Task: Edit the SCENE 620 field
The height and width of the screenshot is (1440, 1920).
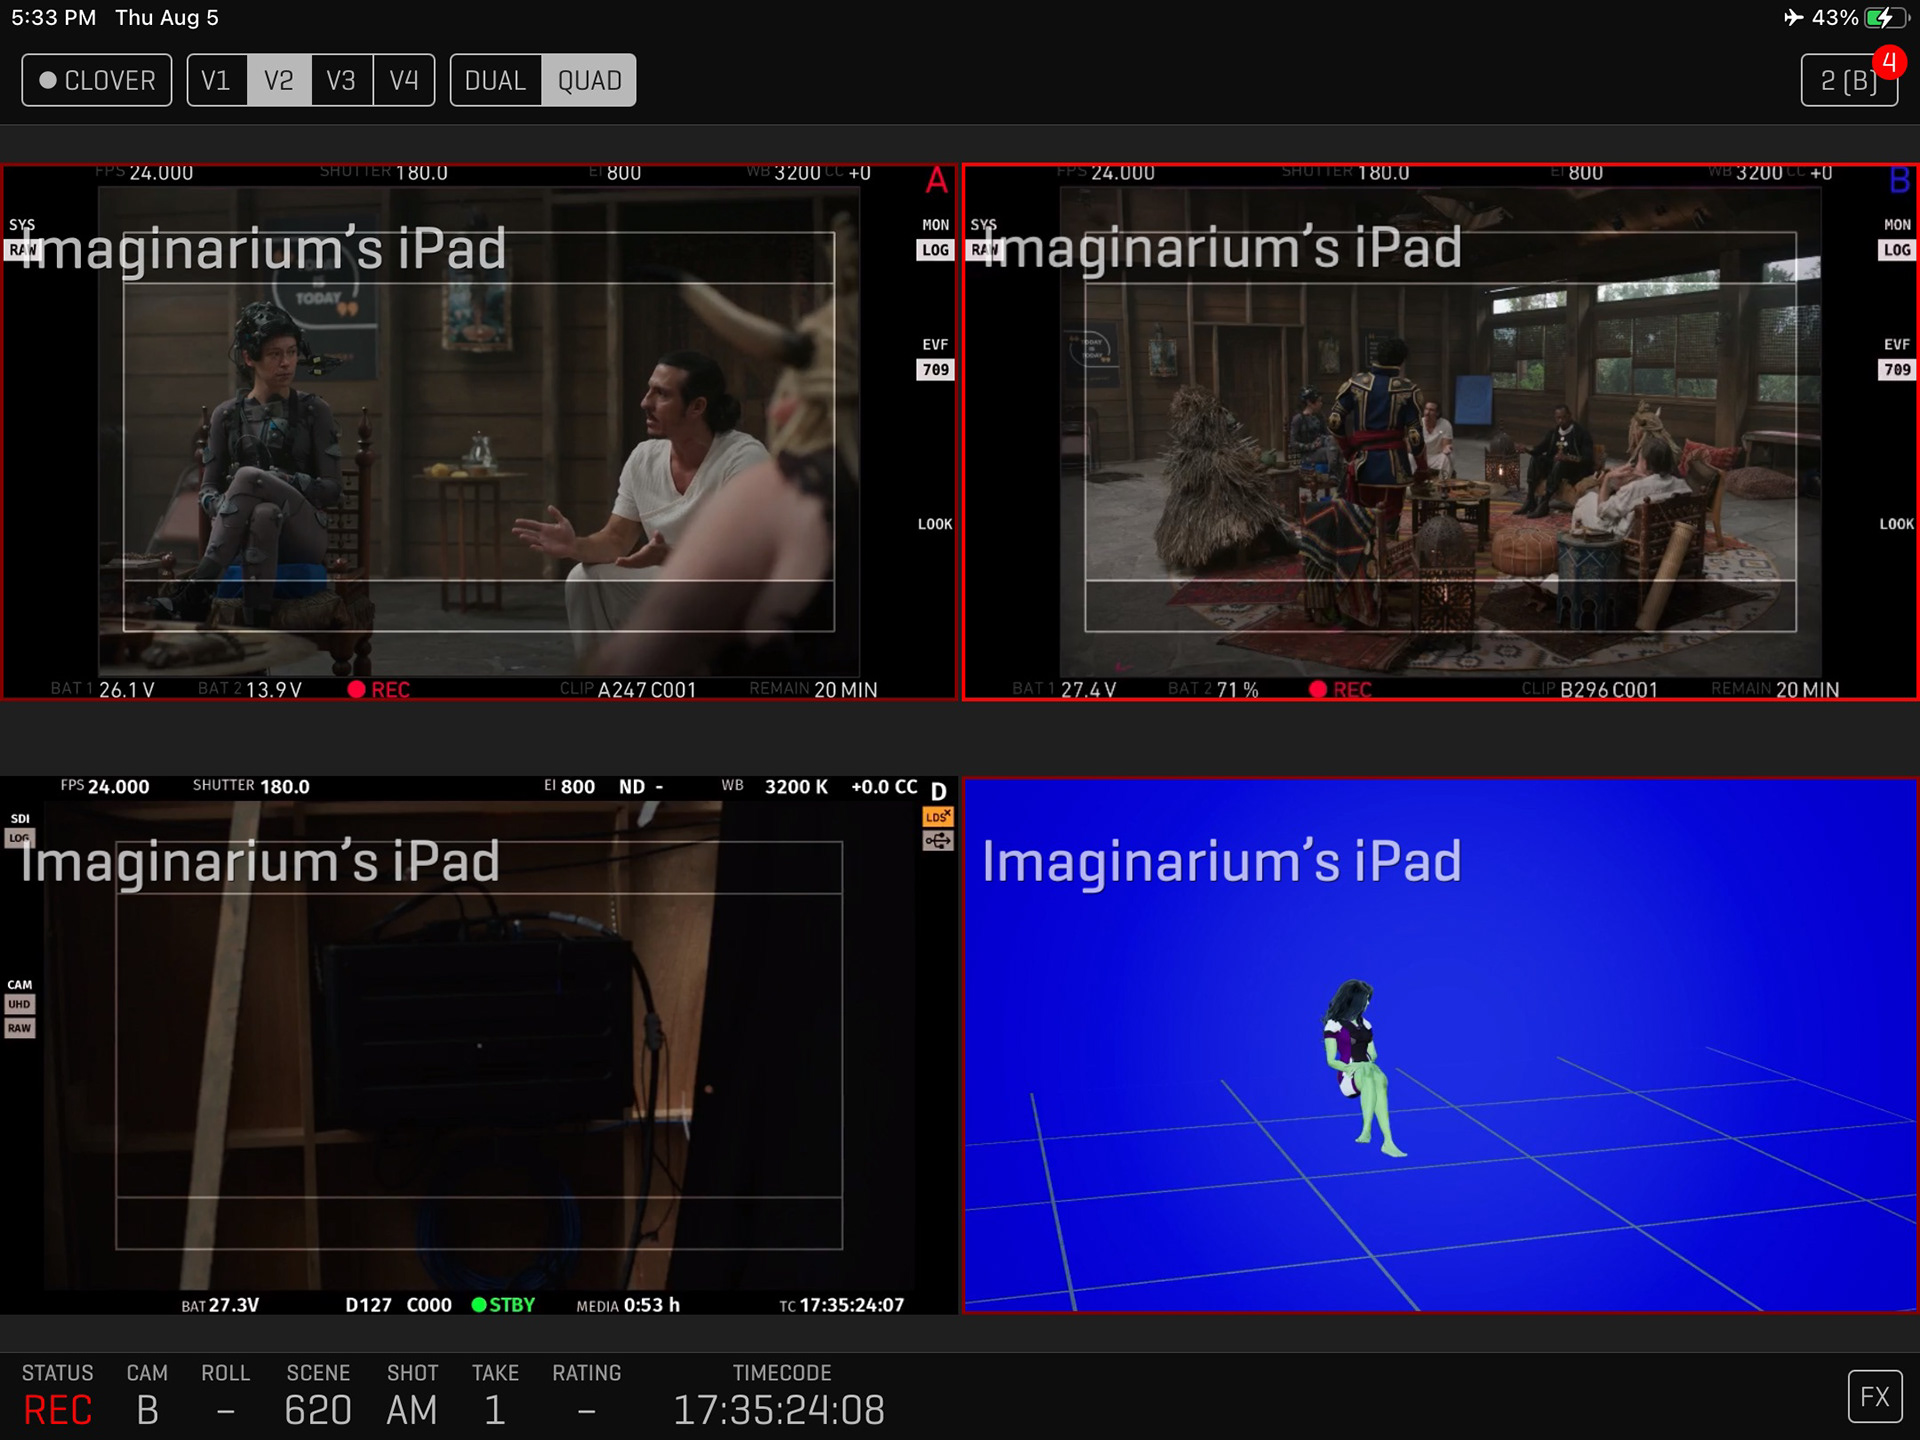Action: point(318,1410)
